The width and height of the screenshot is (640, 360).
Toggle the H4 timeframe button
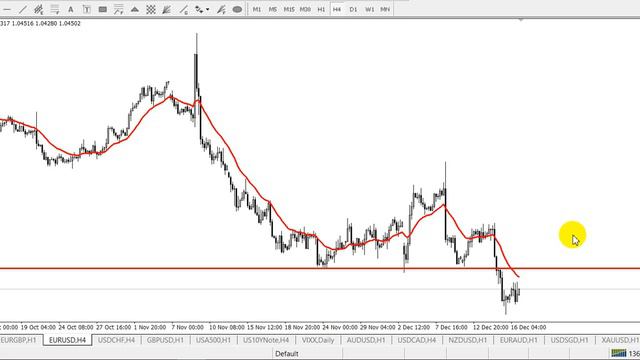pos(337,9)
